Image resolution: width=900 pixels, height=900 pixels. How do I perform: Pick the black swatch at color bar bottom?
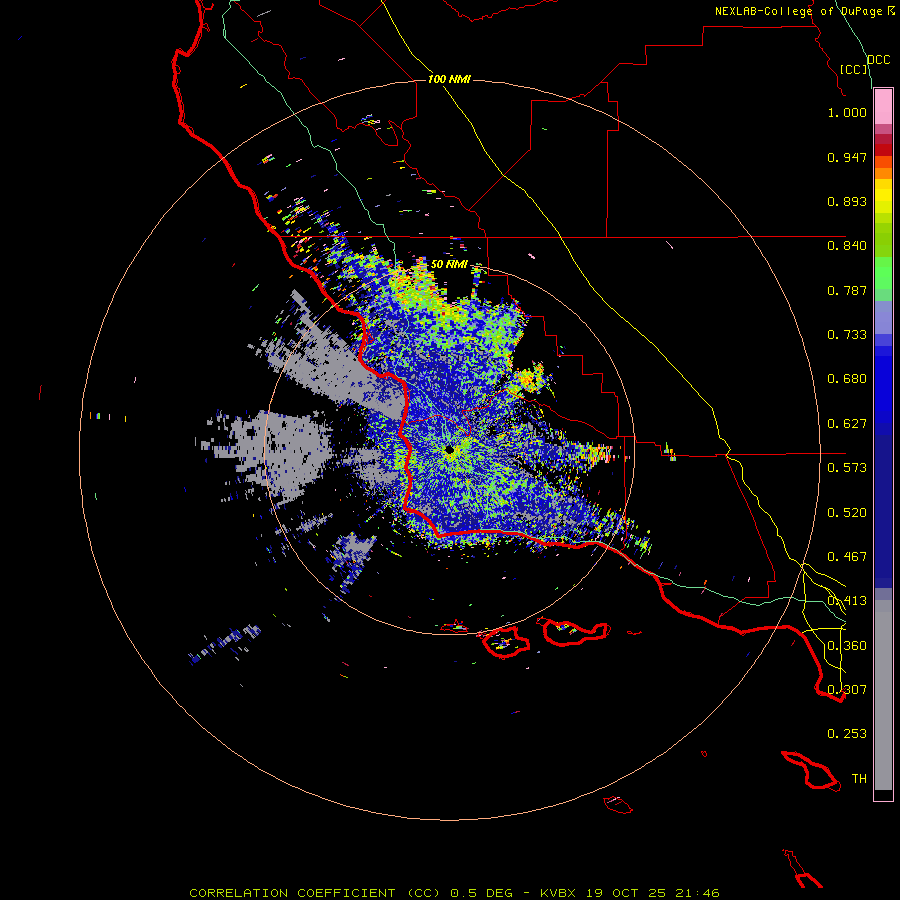pyautogui.click(x=883, y=794)
